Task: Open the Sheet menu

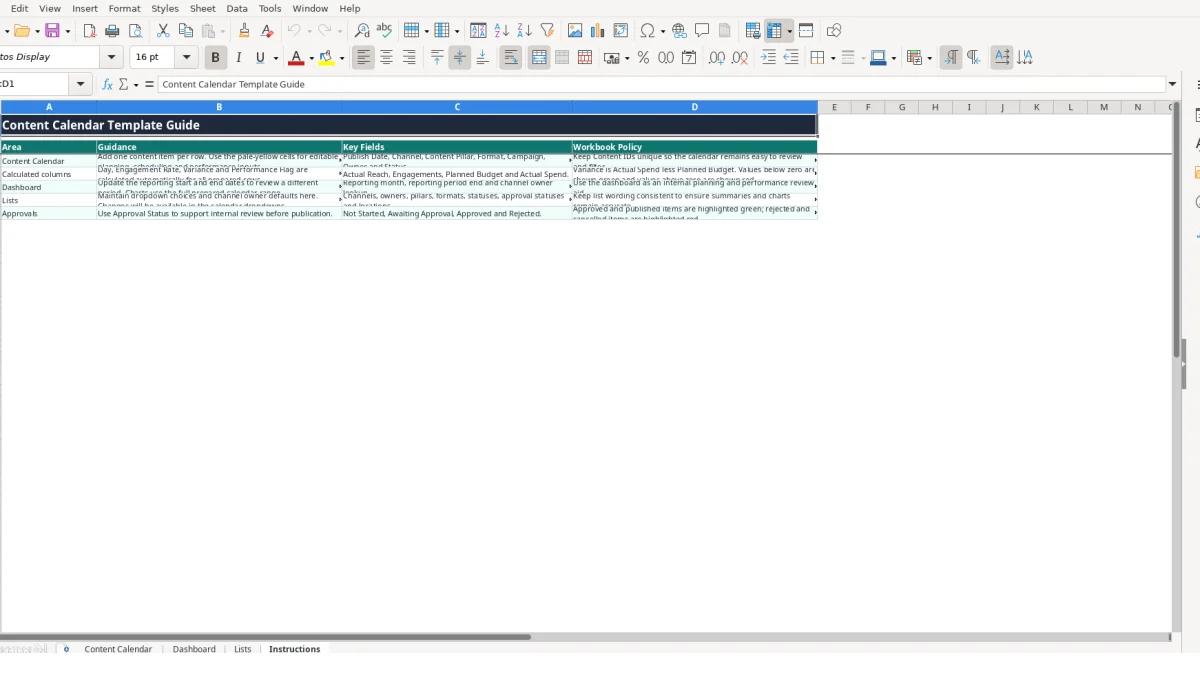Action: coord(203,8)
